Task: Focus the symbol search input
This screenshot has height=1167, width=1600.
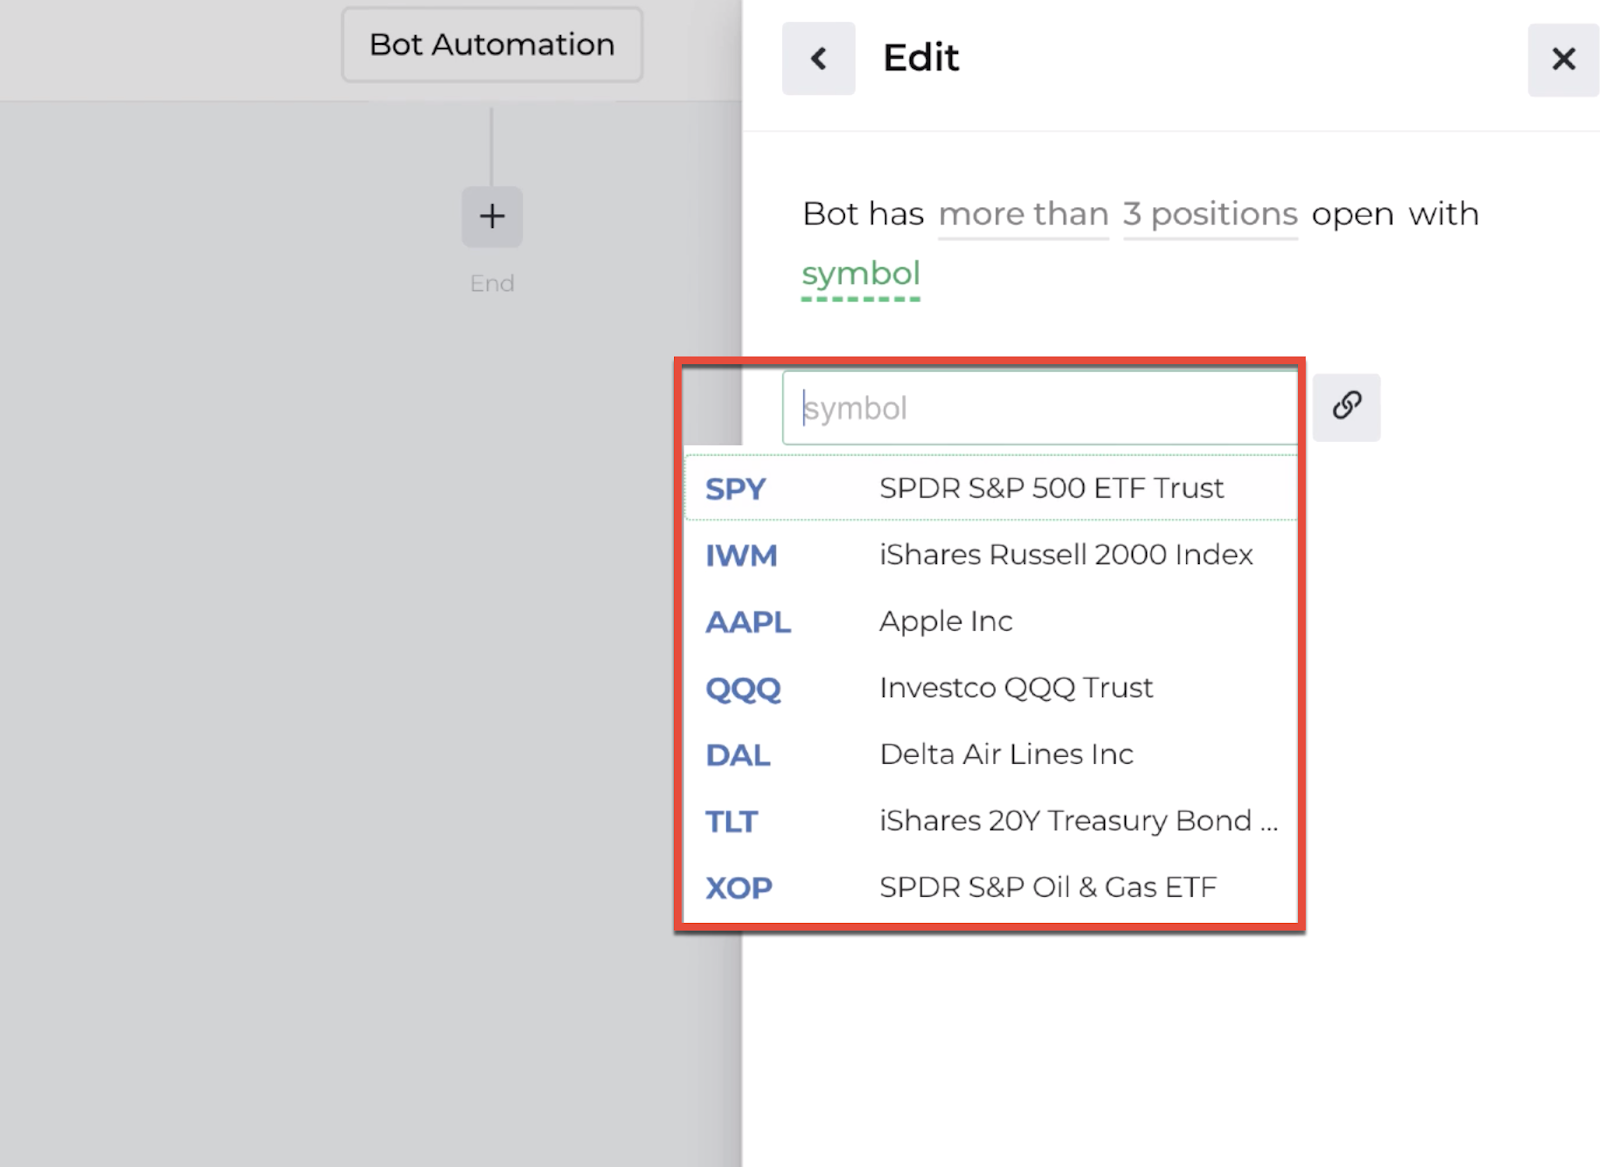Action: pyautogui.click(x=1039, y=408)
